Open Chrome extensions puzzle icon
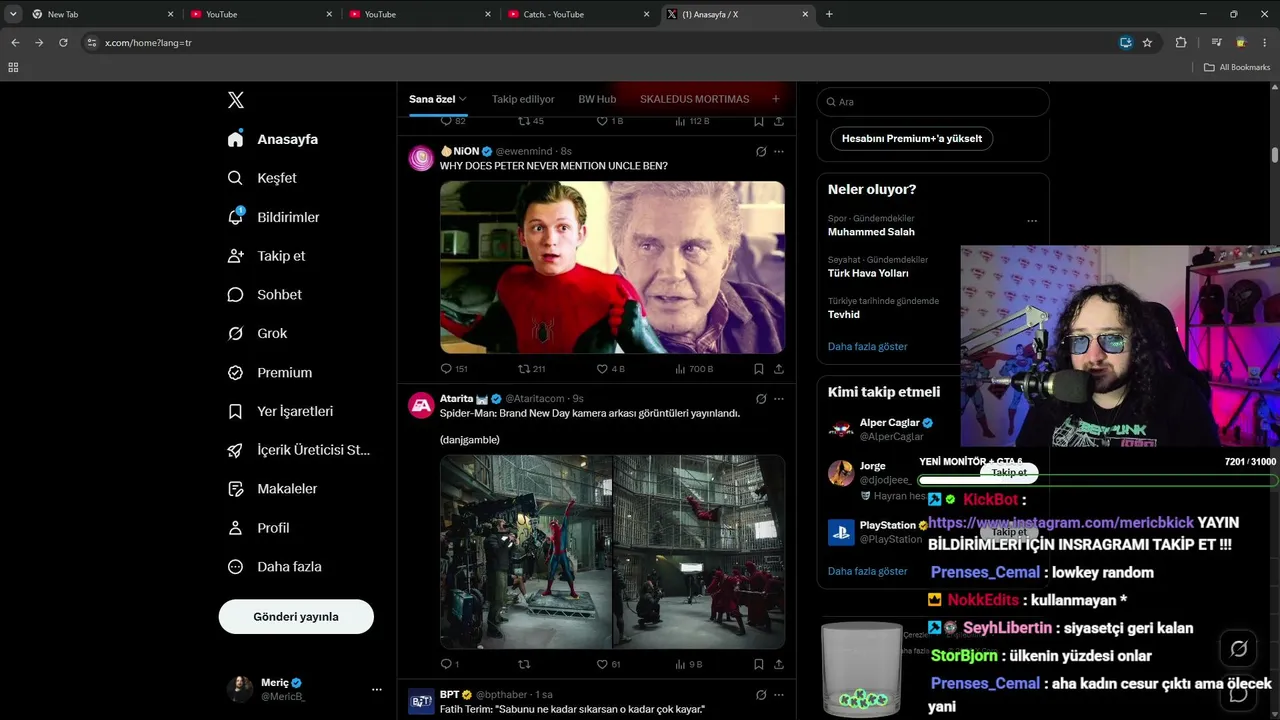Viewport: 1280px width, 720px height. [1181, 42]
